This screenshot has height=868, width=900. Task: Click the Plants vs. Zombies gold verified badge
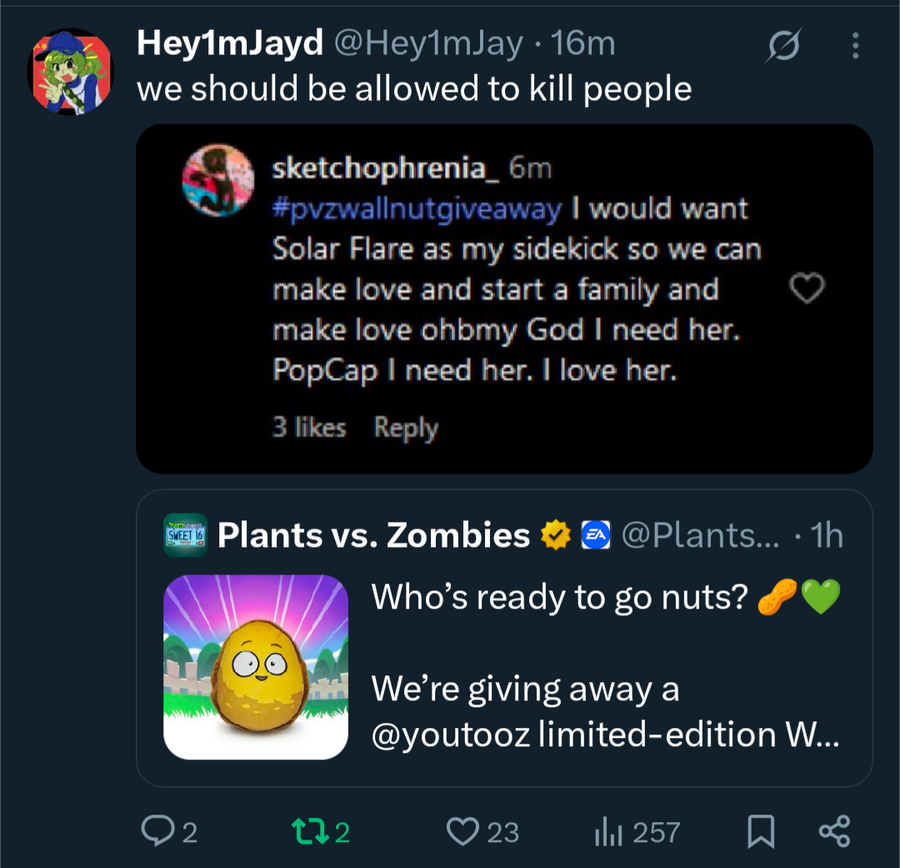[x=553, y=537]
